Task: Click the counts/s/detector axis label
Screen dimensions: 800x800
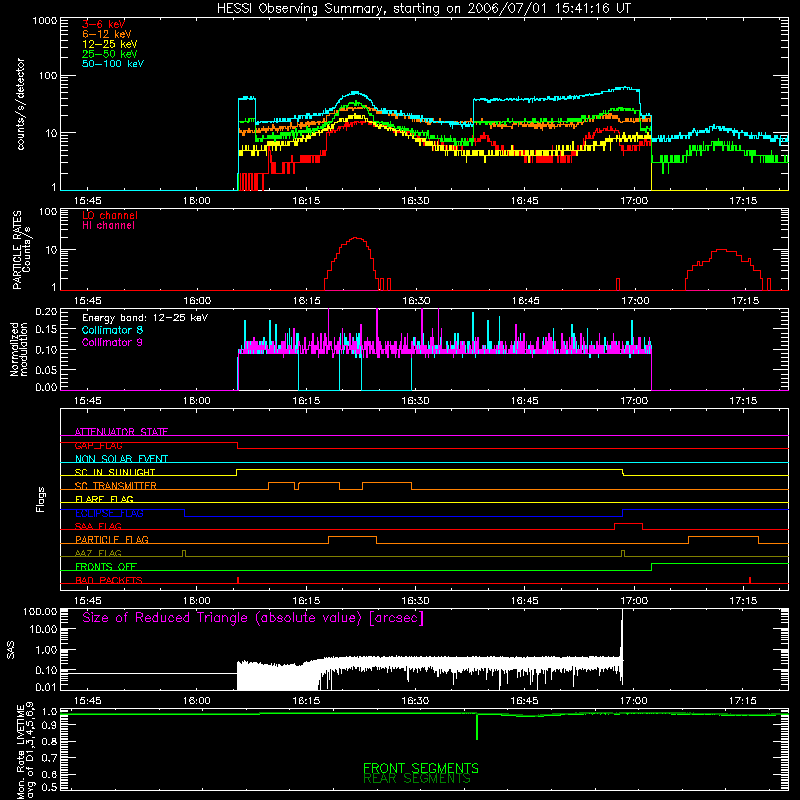Action: (x=21, y=104)
